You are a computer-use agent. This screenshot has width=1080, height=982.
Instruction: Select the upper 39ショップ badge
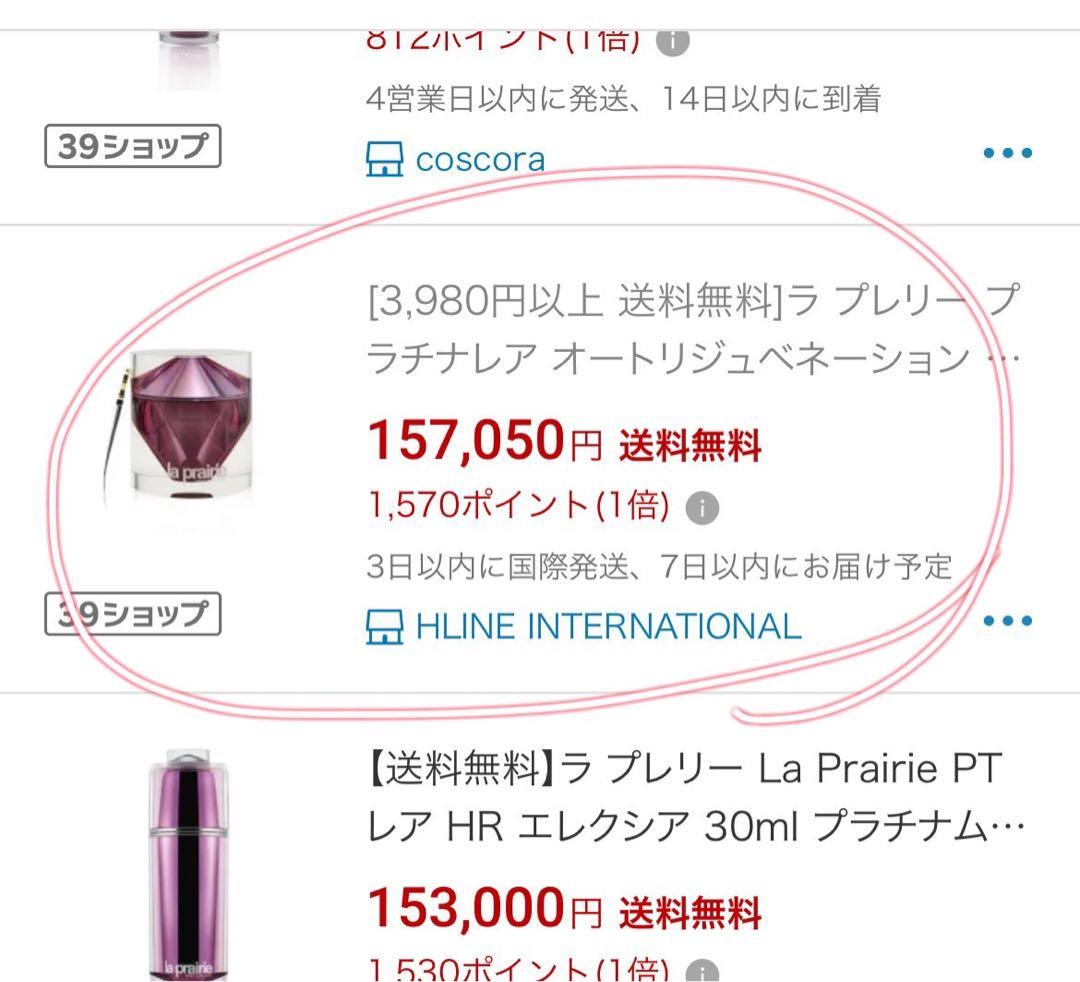click(134, 145)
